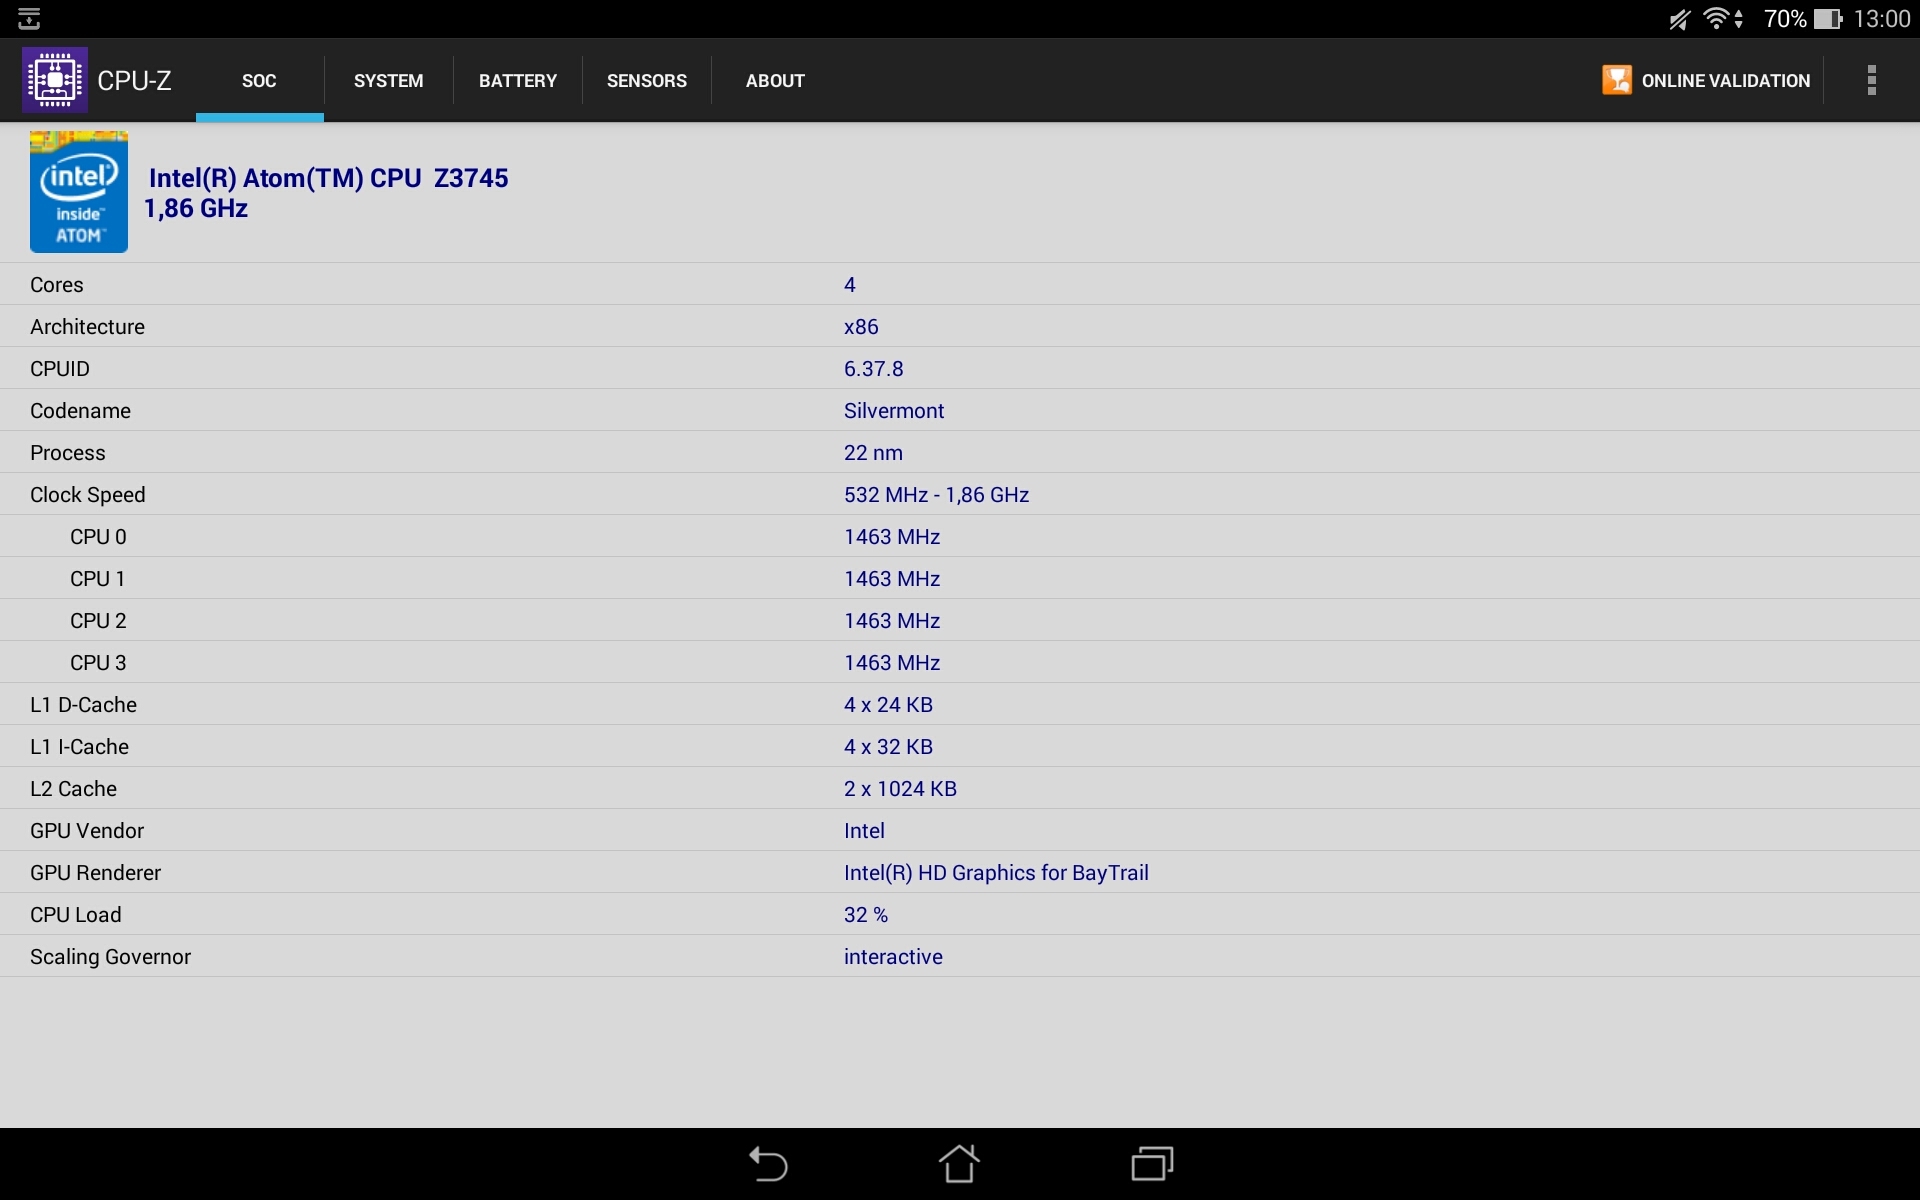Tap the interactive governor value
This screenshot has width=1920, height=1200.
click(893, 957)
